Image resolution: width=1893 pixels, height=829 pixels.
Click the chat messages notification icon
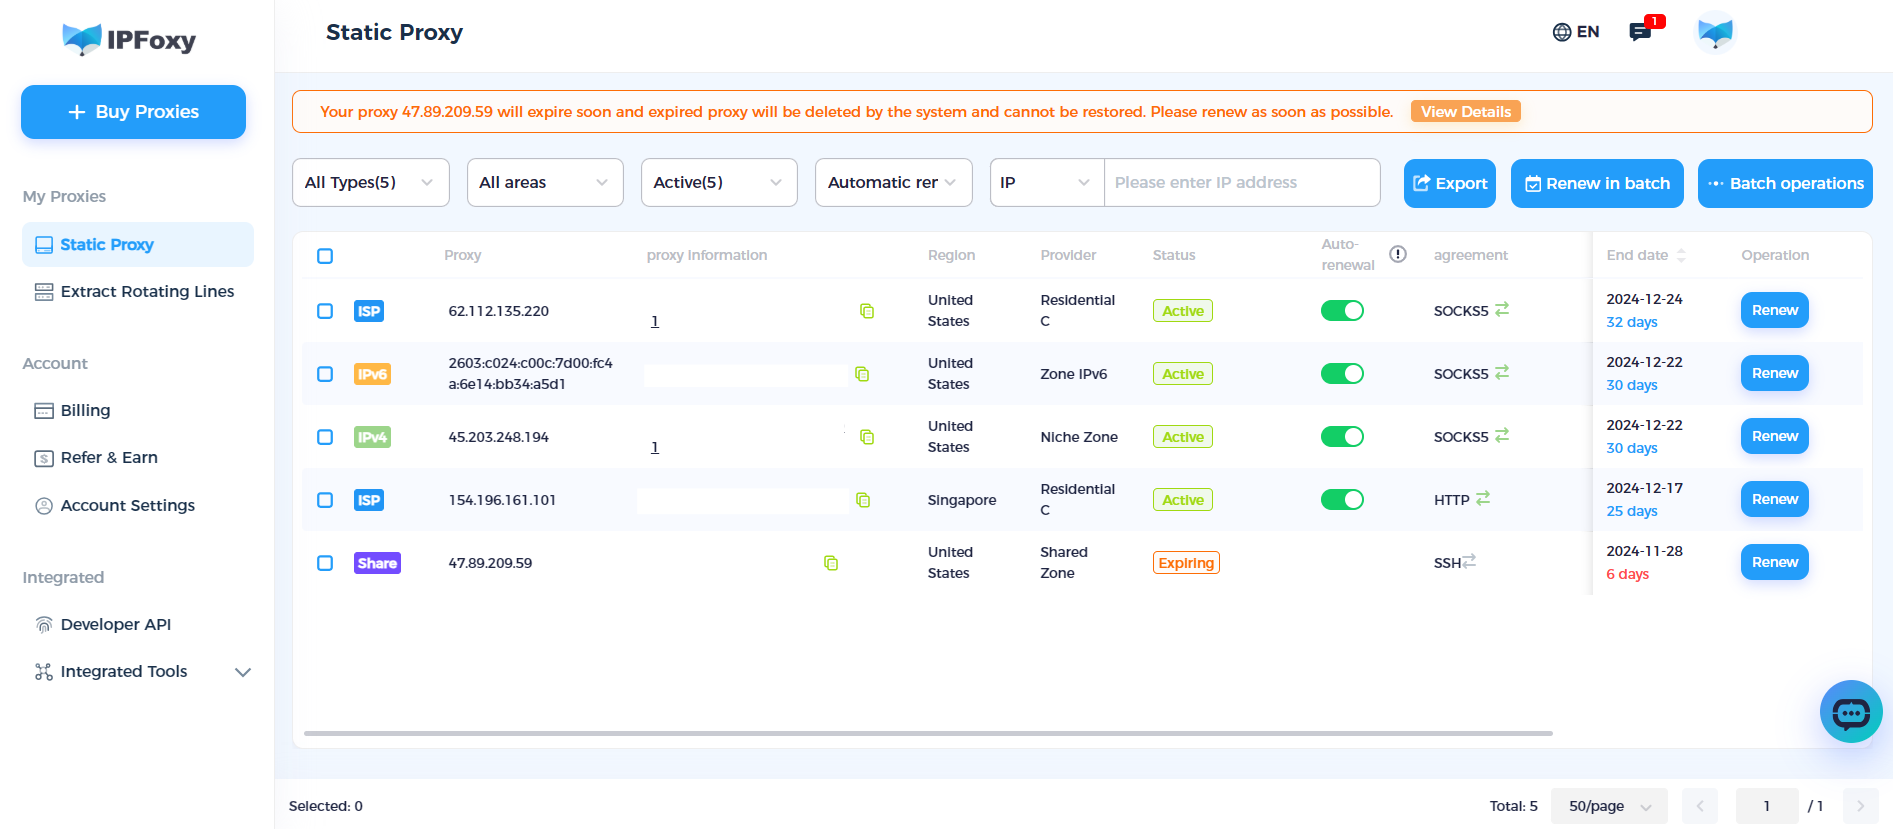(1640, 31)
